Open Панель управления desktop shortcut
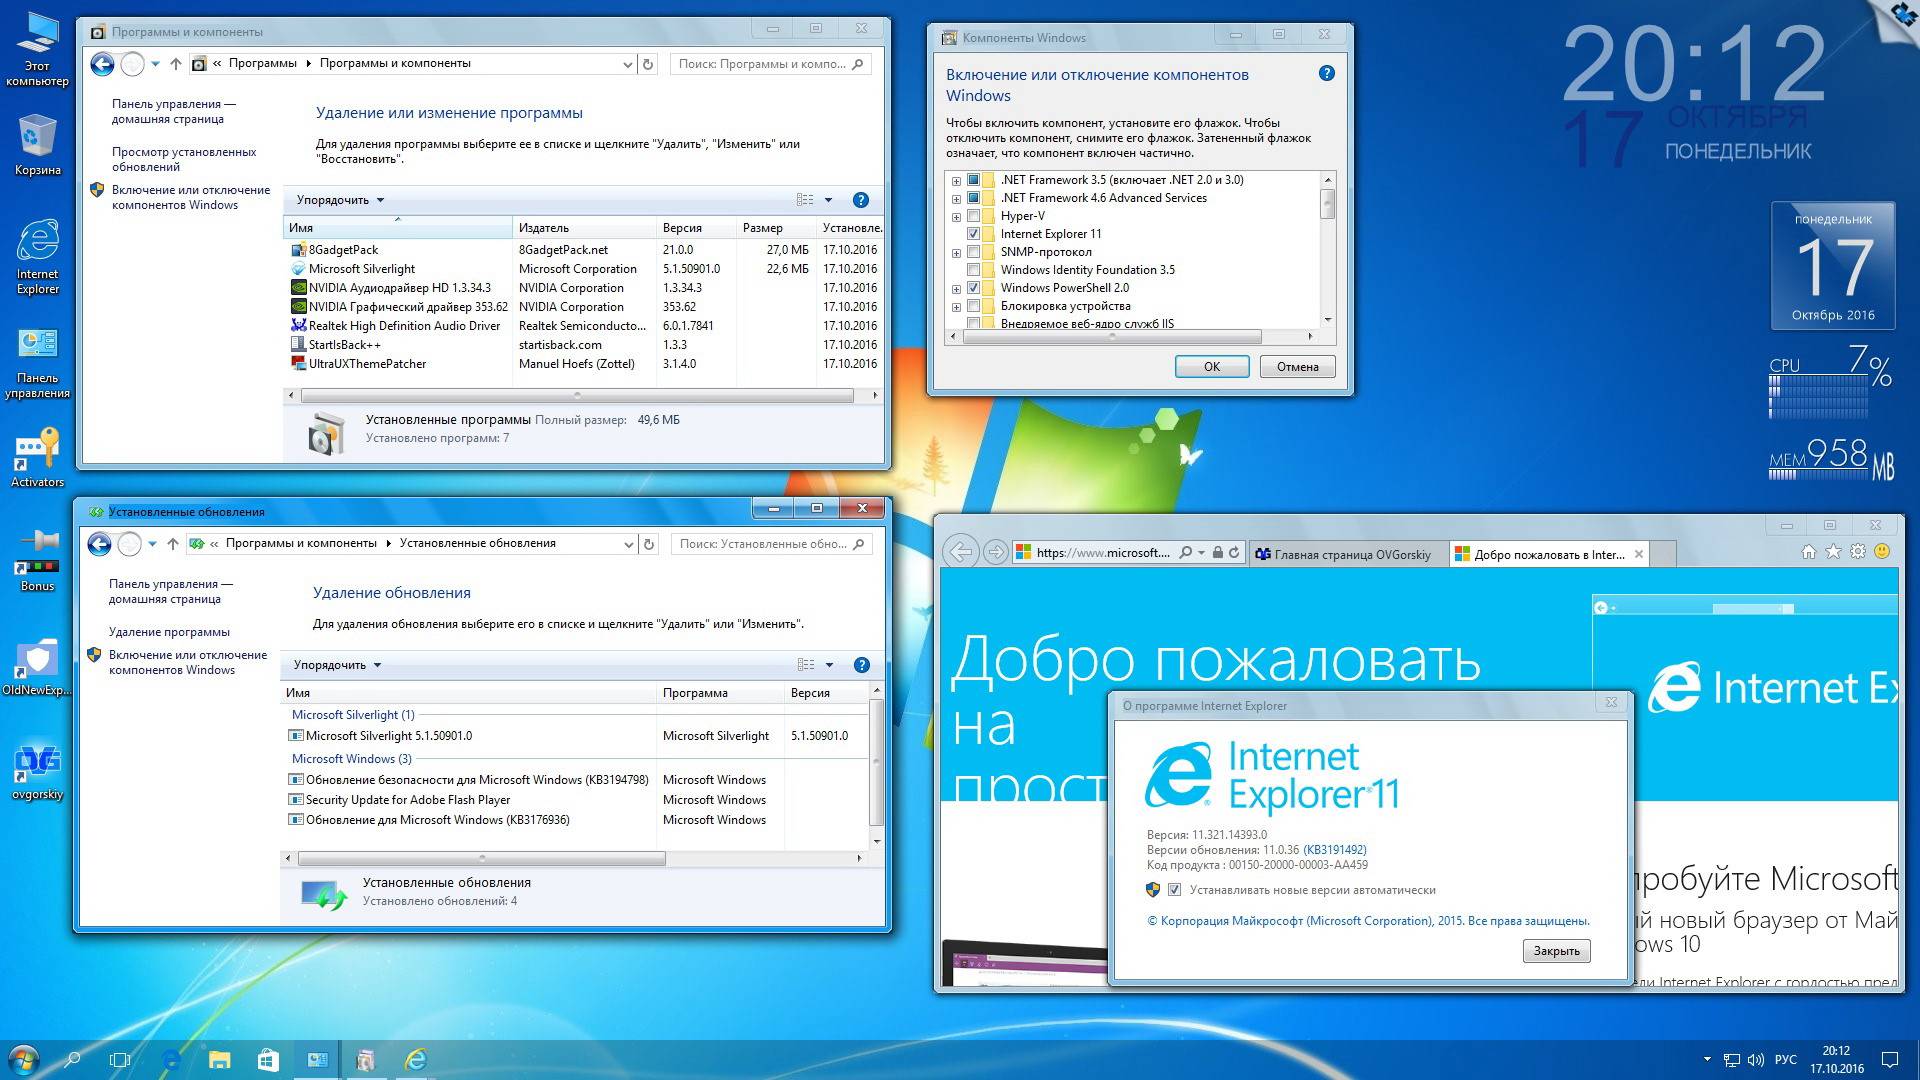 pos(37,364)
